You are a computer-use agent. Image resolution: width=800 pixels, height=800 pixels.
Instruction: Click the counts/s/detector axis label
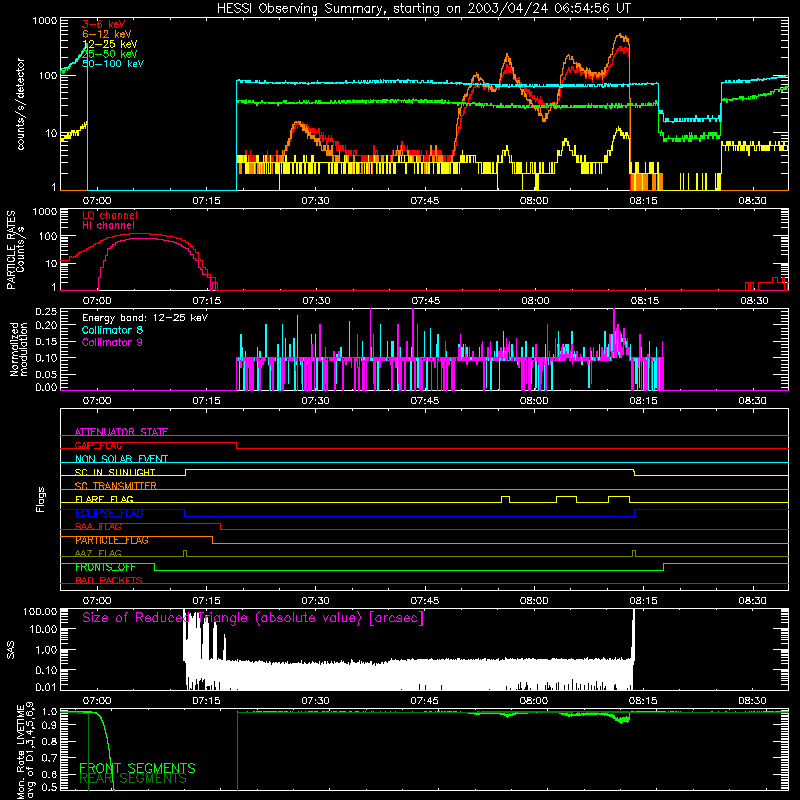[x=20, y=104]
